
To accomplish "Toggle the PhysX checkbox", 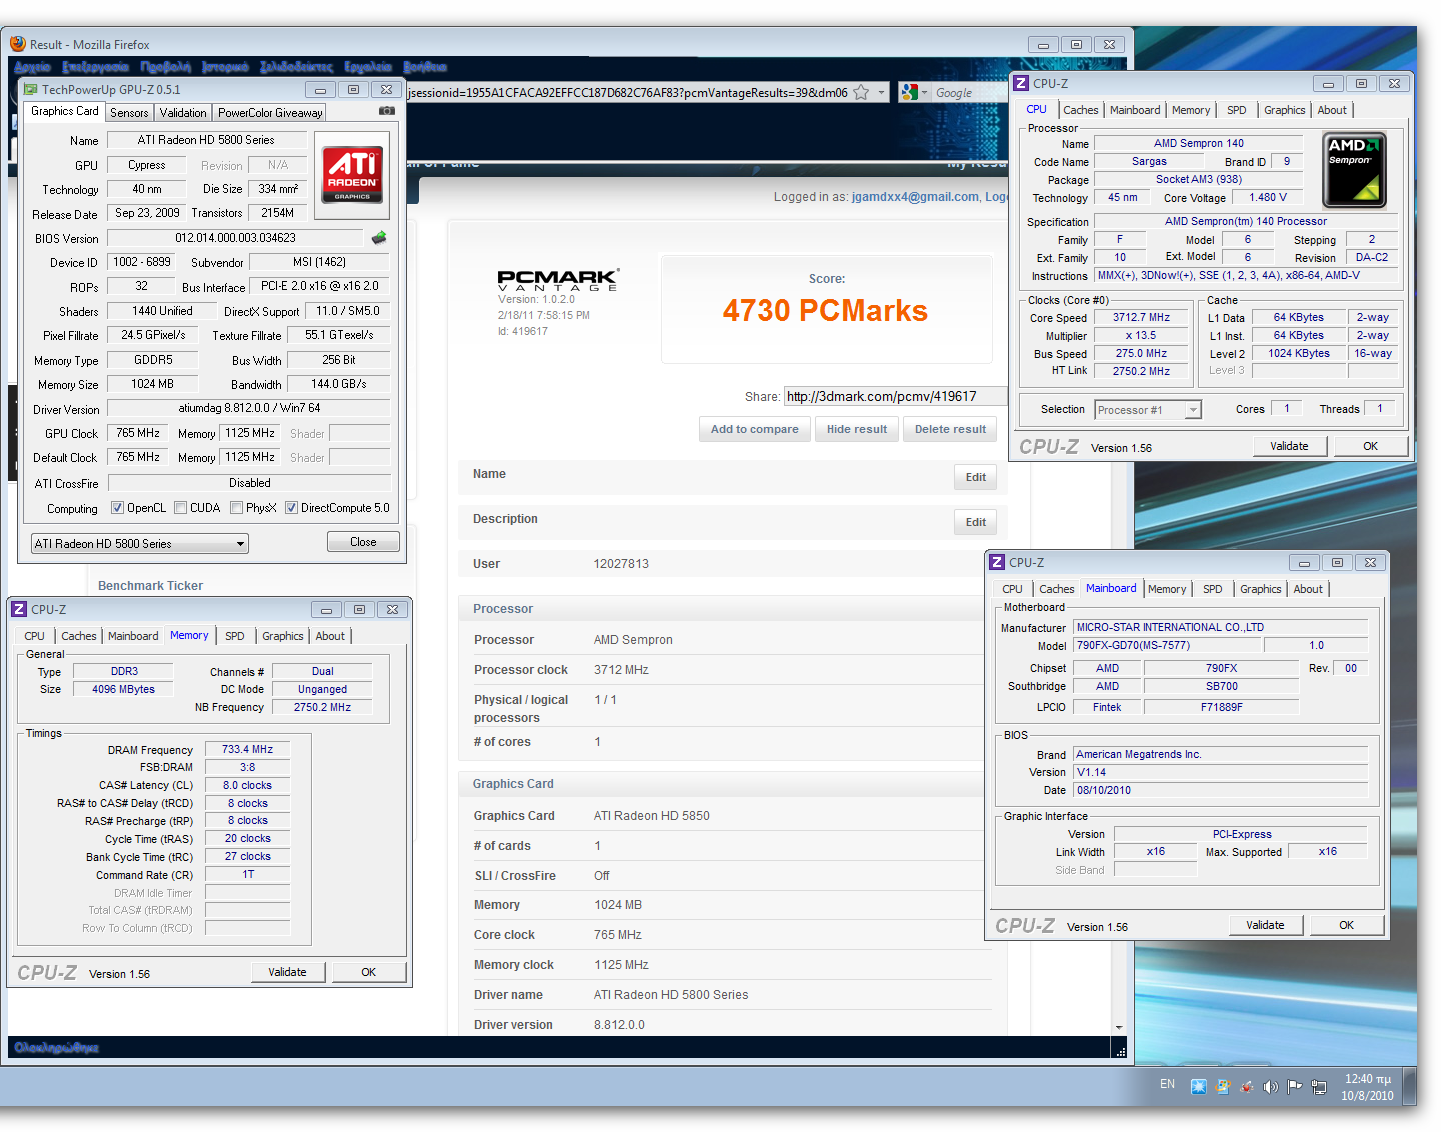I will [236, 508].
